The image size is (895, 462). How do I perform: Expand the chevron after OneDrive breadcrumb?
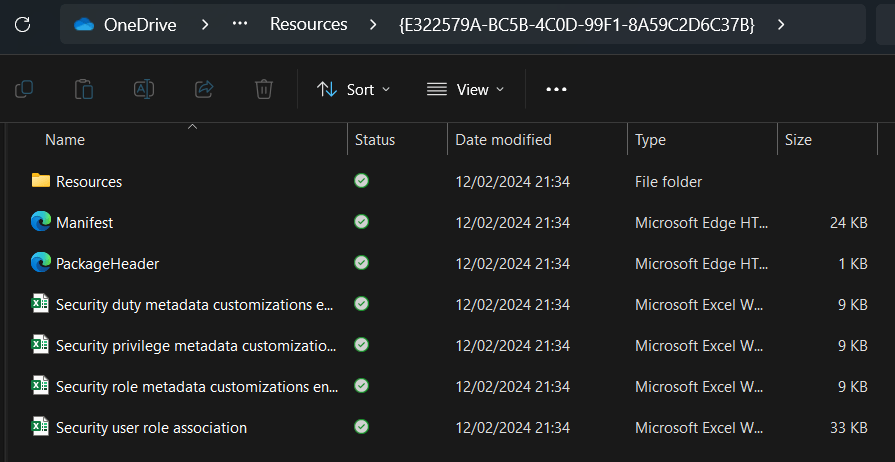click(205, 24)
